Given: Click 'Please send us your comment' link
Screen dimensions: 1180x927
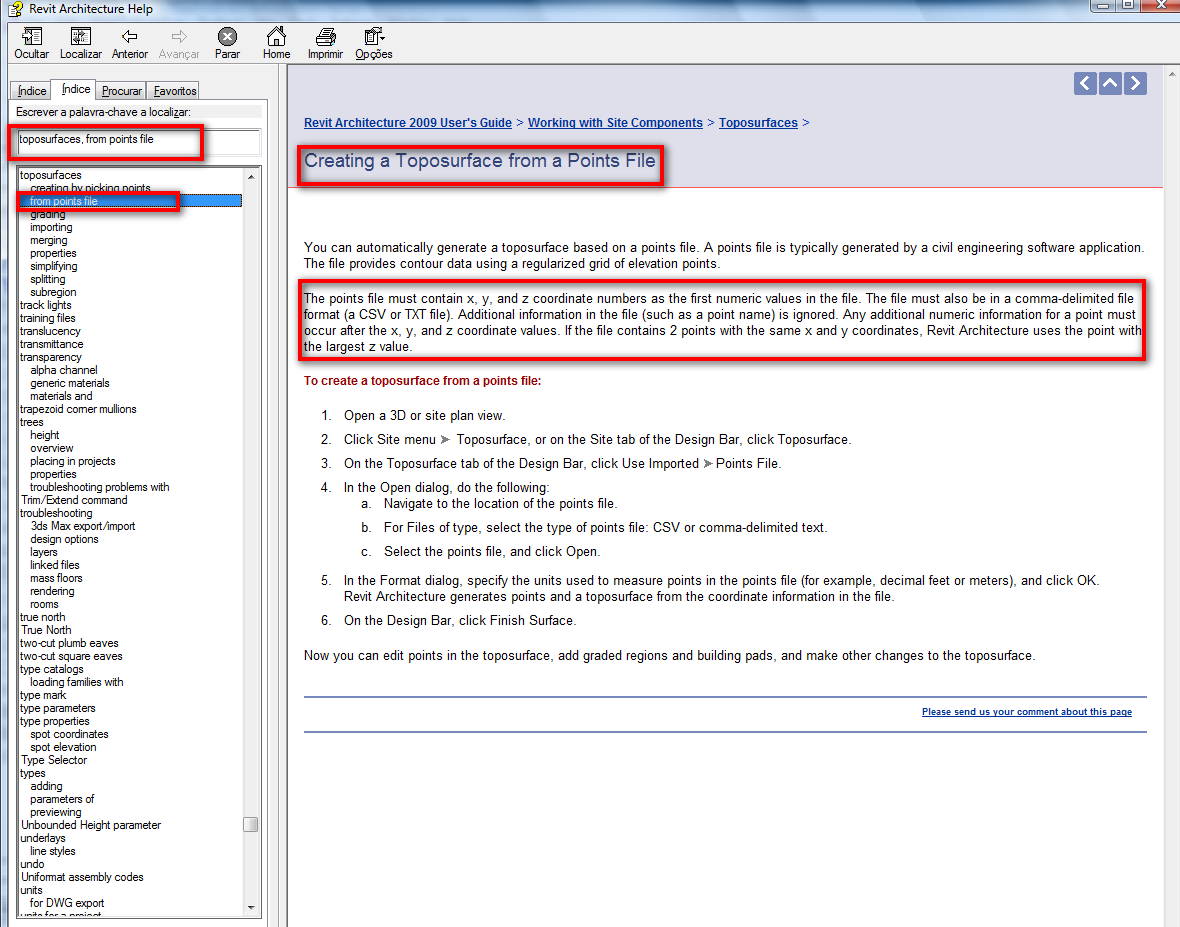Looking at the screenshot, I should coord(1026,712).
